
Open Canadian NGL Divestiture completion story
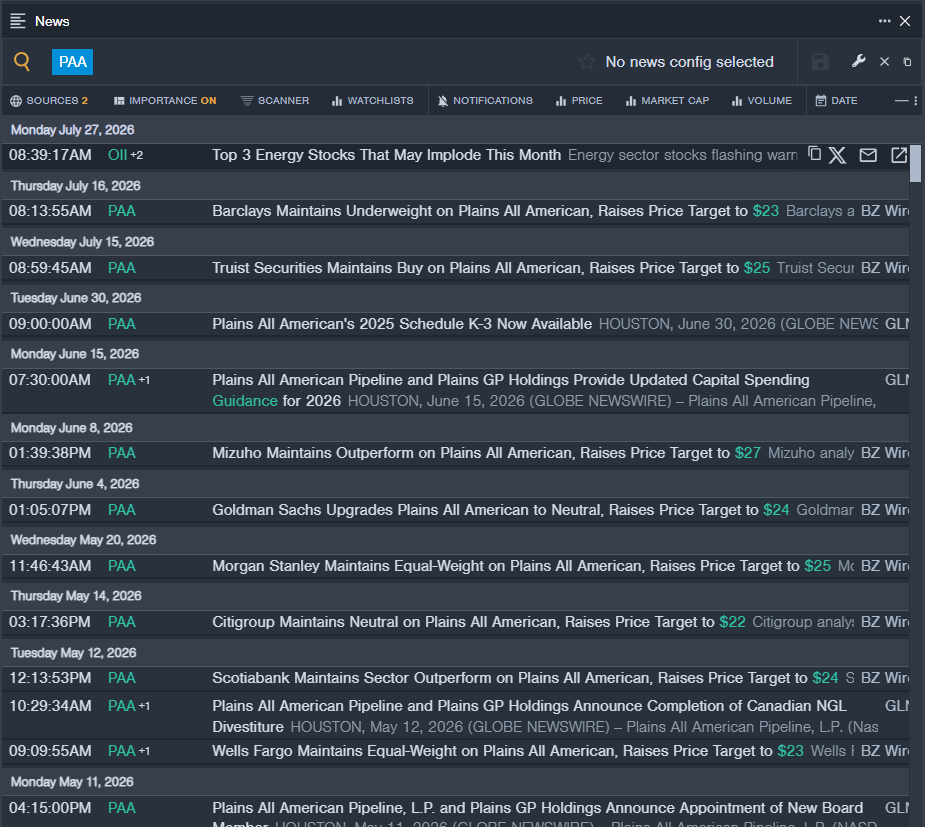(x=529, y=716)
